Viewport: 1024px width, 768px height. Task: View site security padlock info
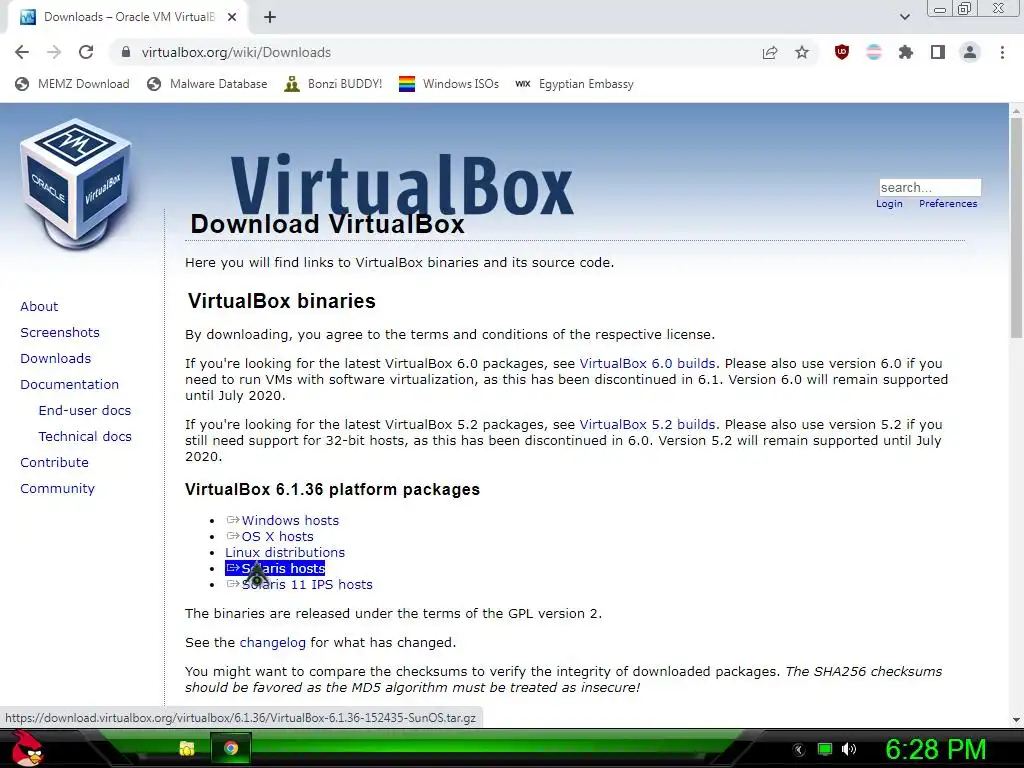pos(126,52)
